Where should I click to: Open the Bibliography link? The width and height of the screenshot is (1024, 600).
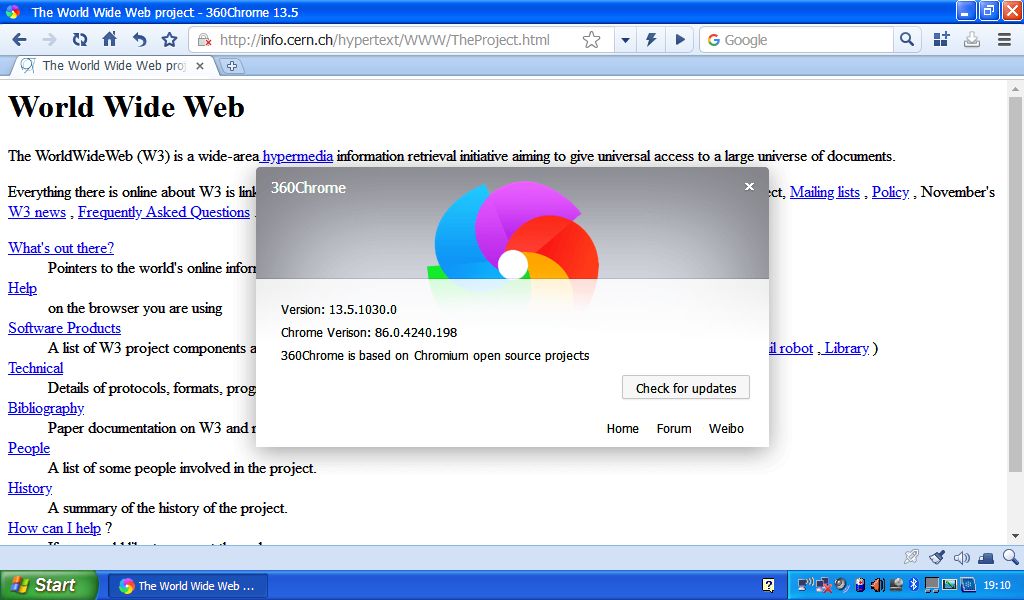(x=46, y=408)
